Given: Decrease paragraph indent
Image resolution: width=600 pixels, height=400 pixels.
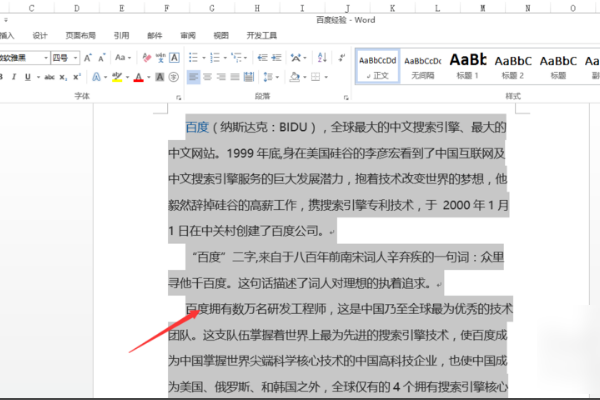Looking at the screenshot, I should click(262, 58).
